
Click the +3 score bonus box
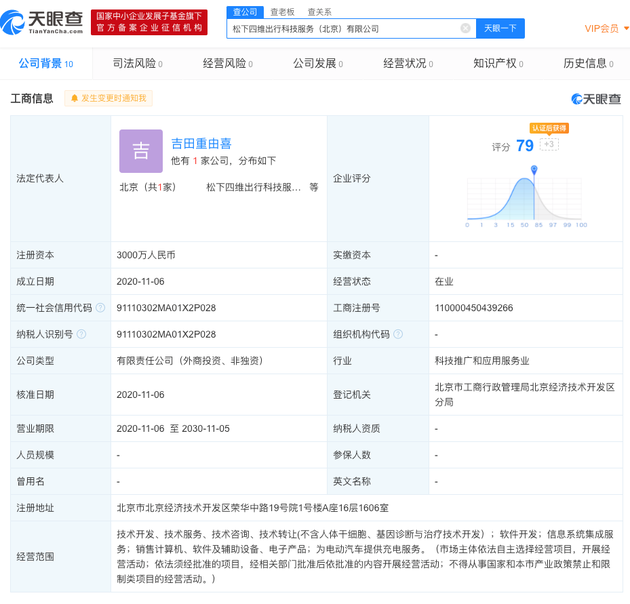coord(549,144)
